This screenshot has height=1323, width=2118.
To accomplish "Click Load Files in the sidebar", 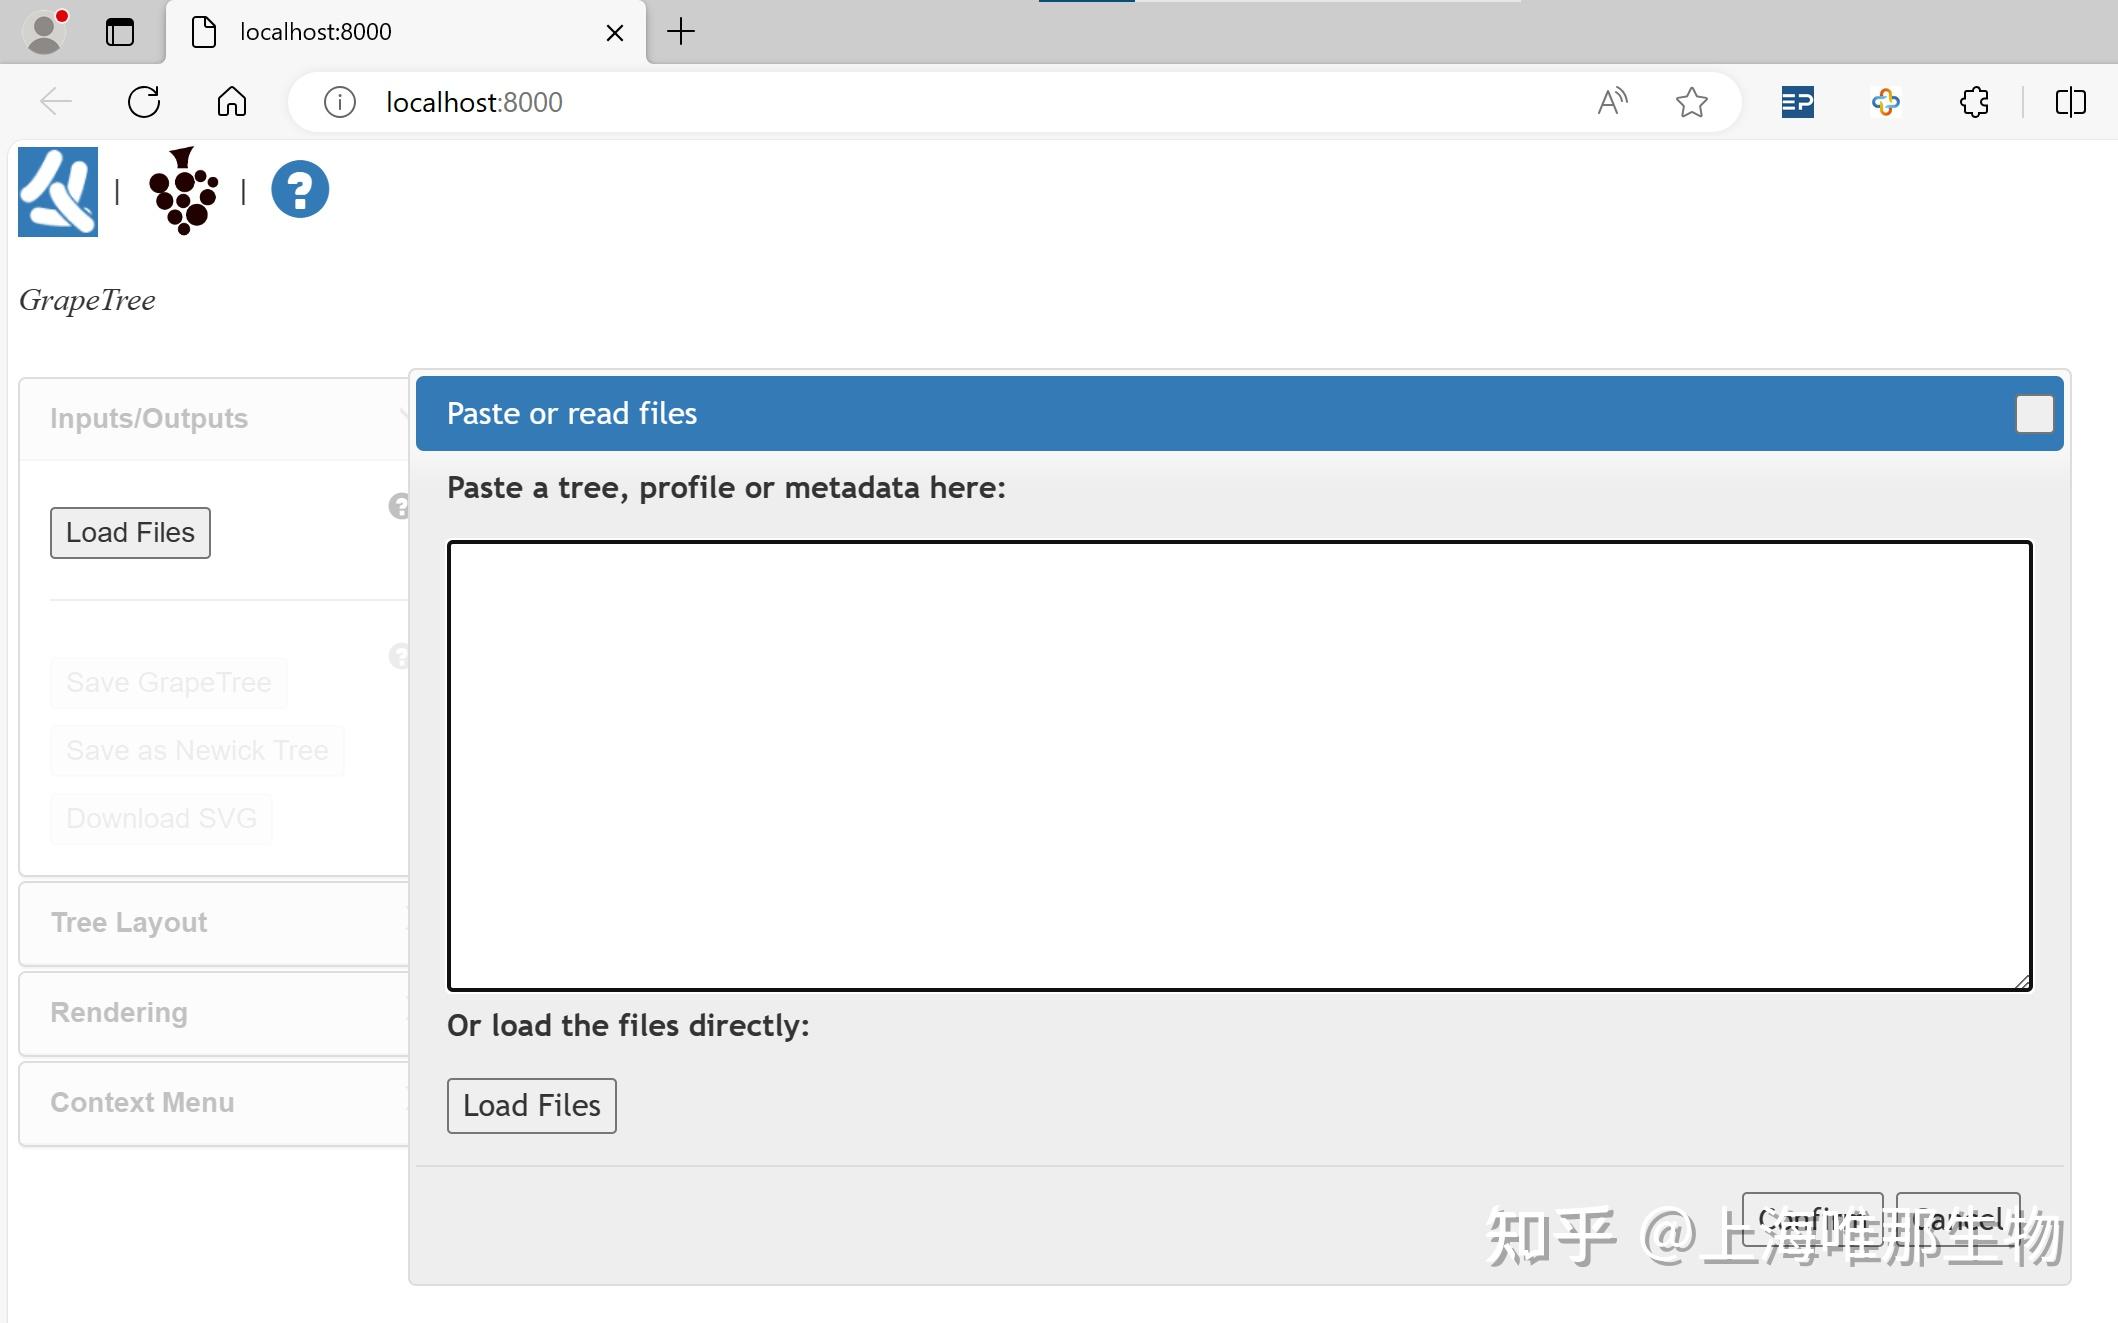I will pos(130,532).
